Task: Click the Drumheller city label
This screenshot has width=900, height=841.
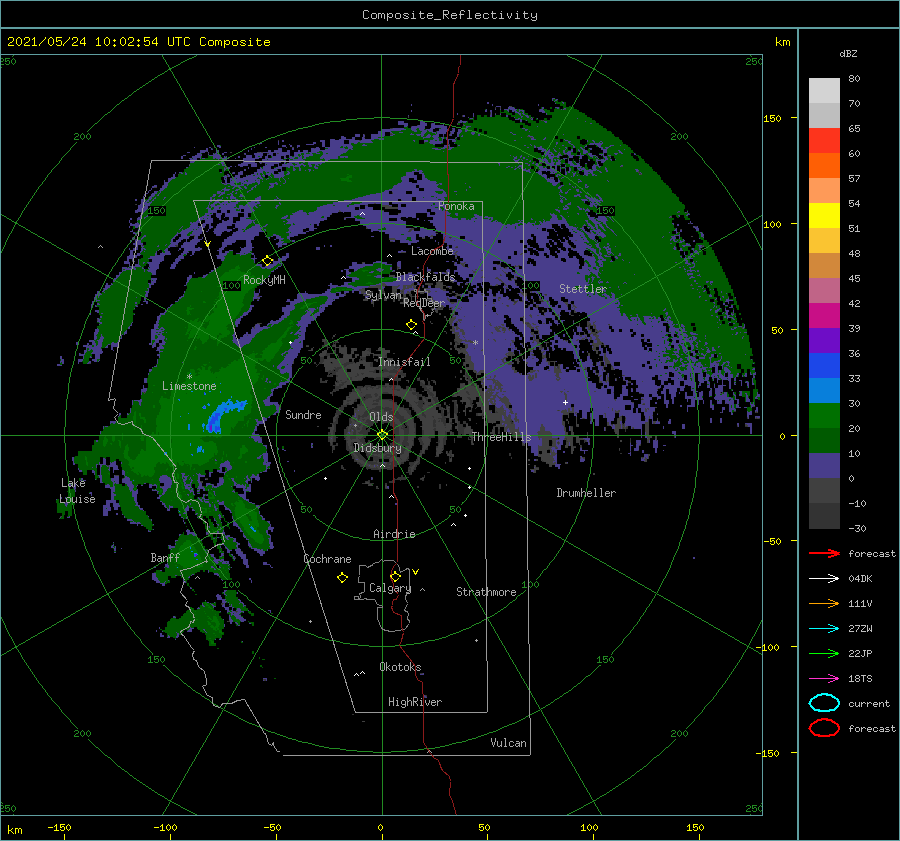Action: pyautogui.click(x=586, y=493)
